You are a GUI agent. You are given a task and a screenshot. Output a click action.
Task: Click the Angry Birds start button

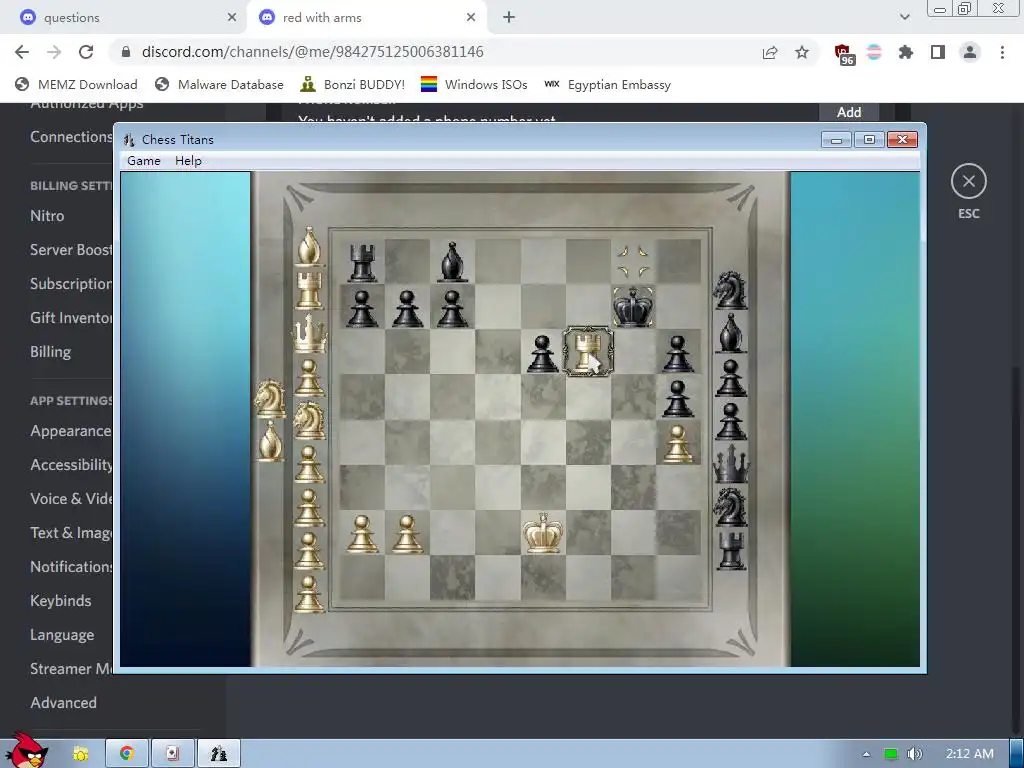27,750
